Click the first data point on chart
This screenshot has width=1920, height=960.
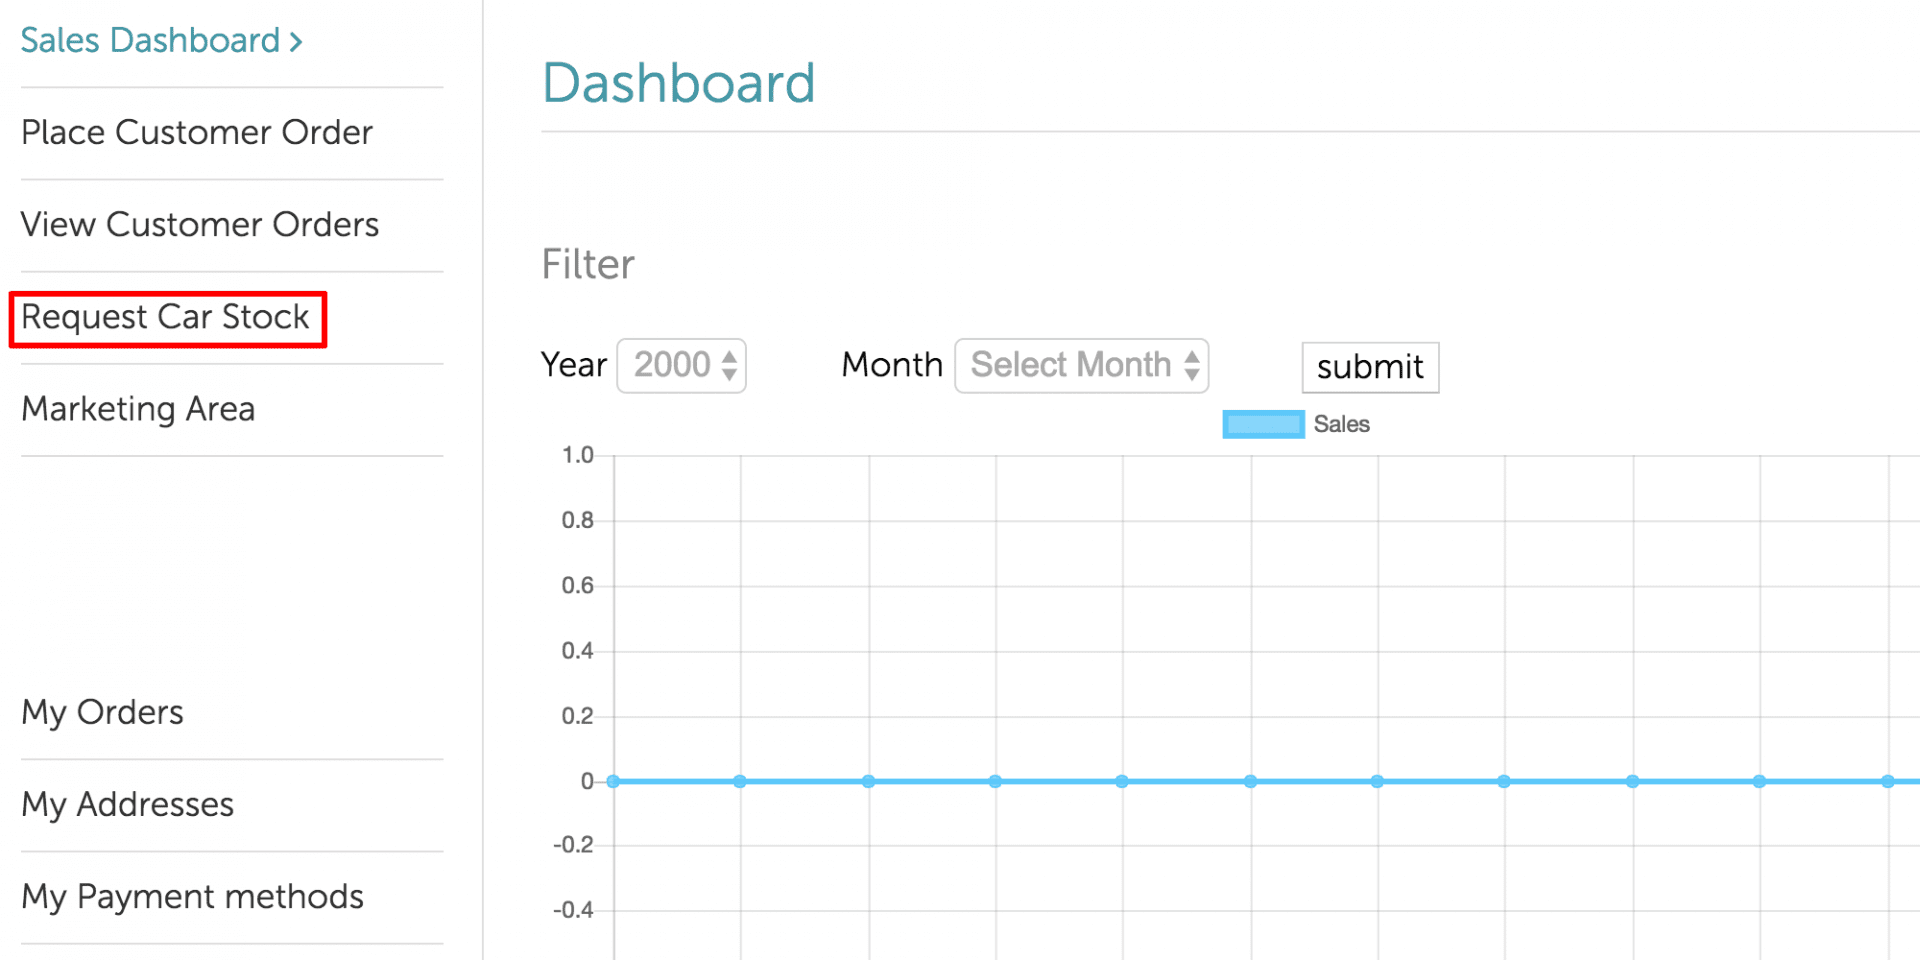[x=613, y=781]
